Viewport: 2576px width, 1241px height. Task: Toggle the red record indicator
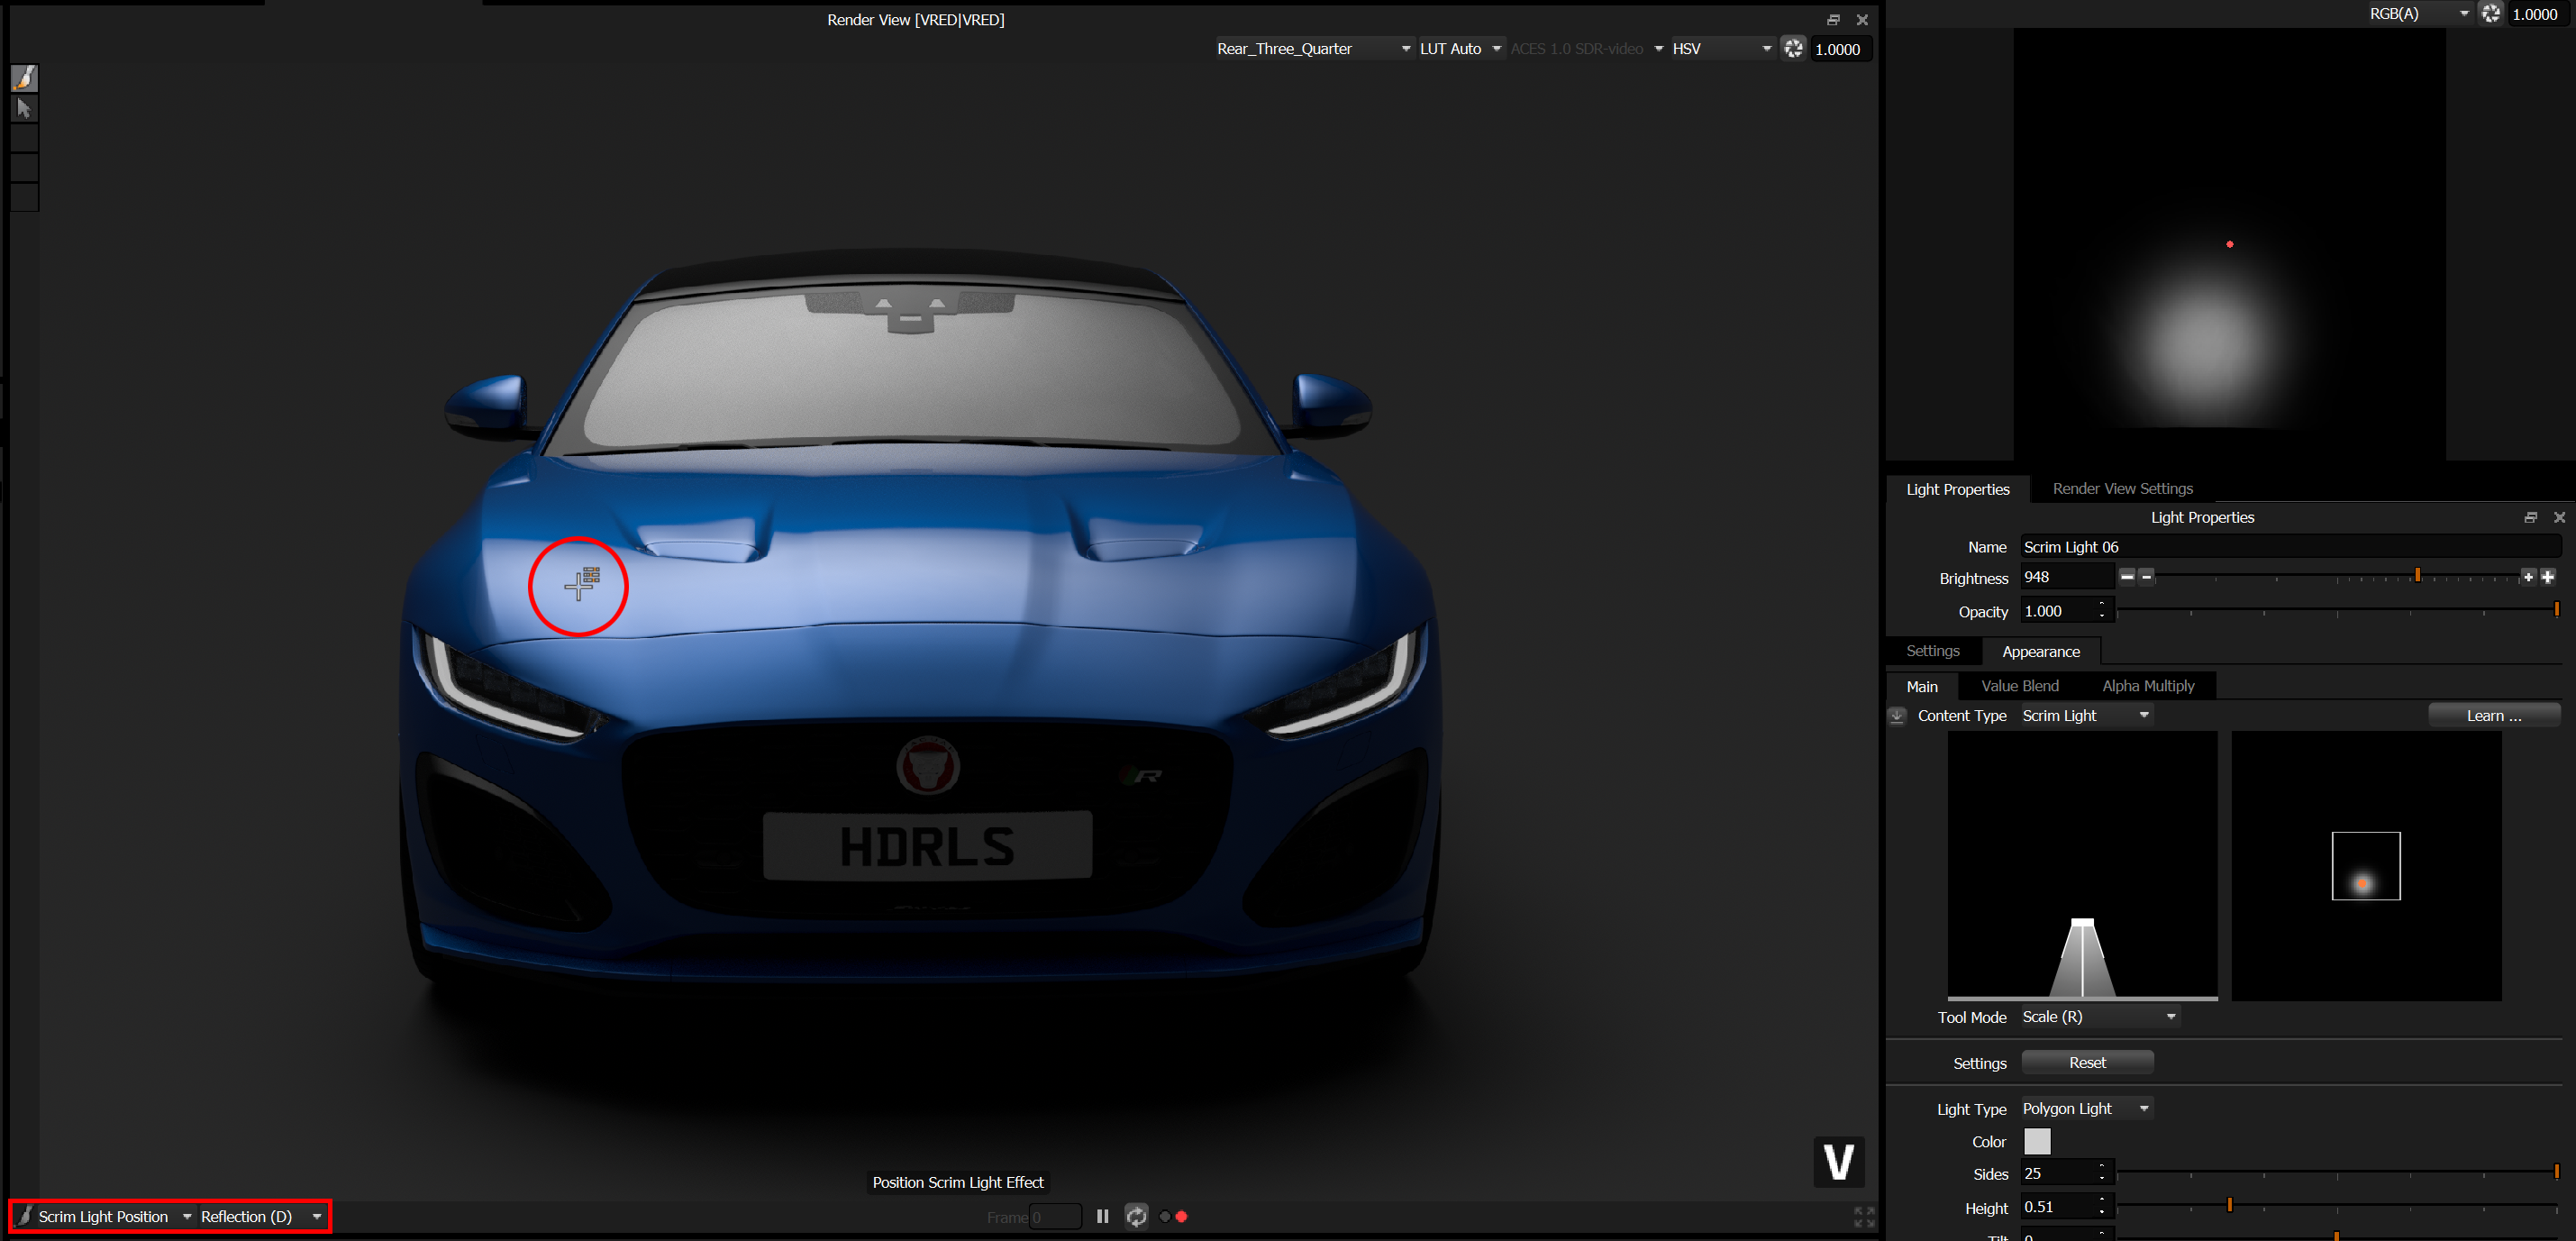(1181, 1217)
